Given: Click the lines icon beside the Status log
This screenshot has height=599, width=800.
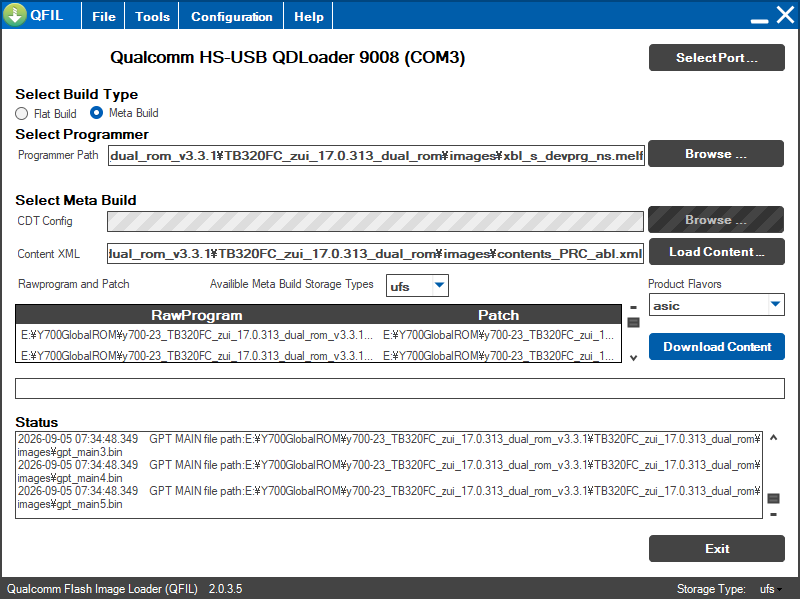Looking at the screenshot, I should point(773,498).
